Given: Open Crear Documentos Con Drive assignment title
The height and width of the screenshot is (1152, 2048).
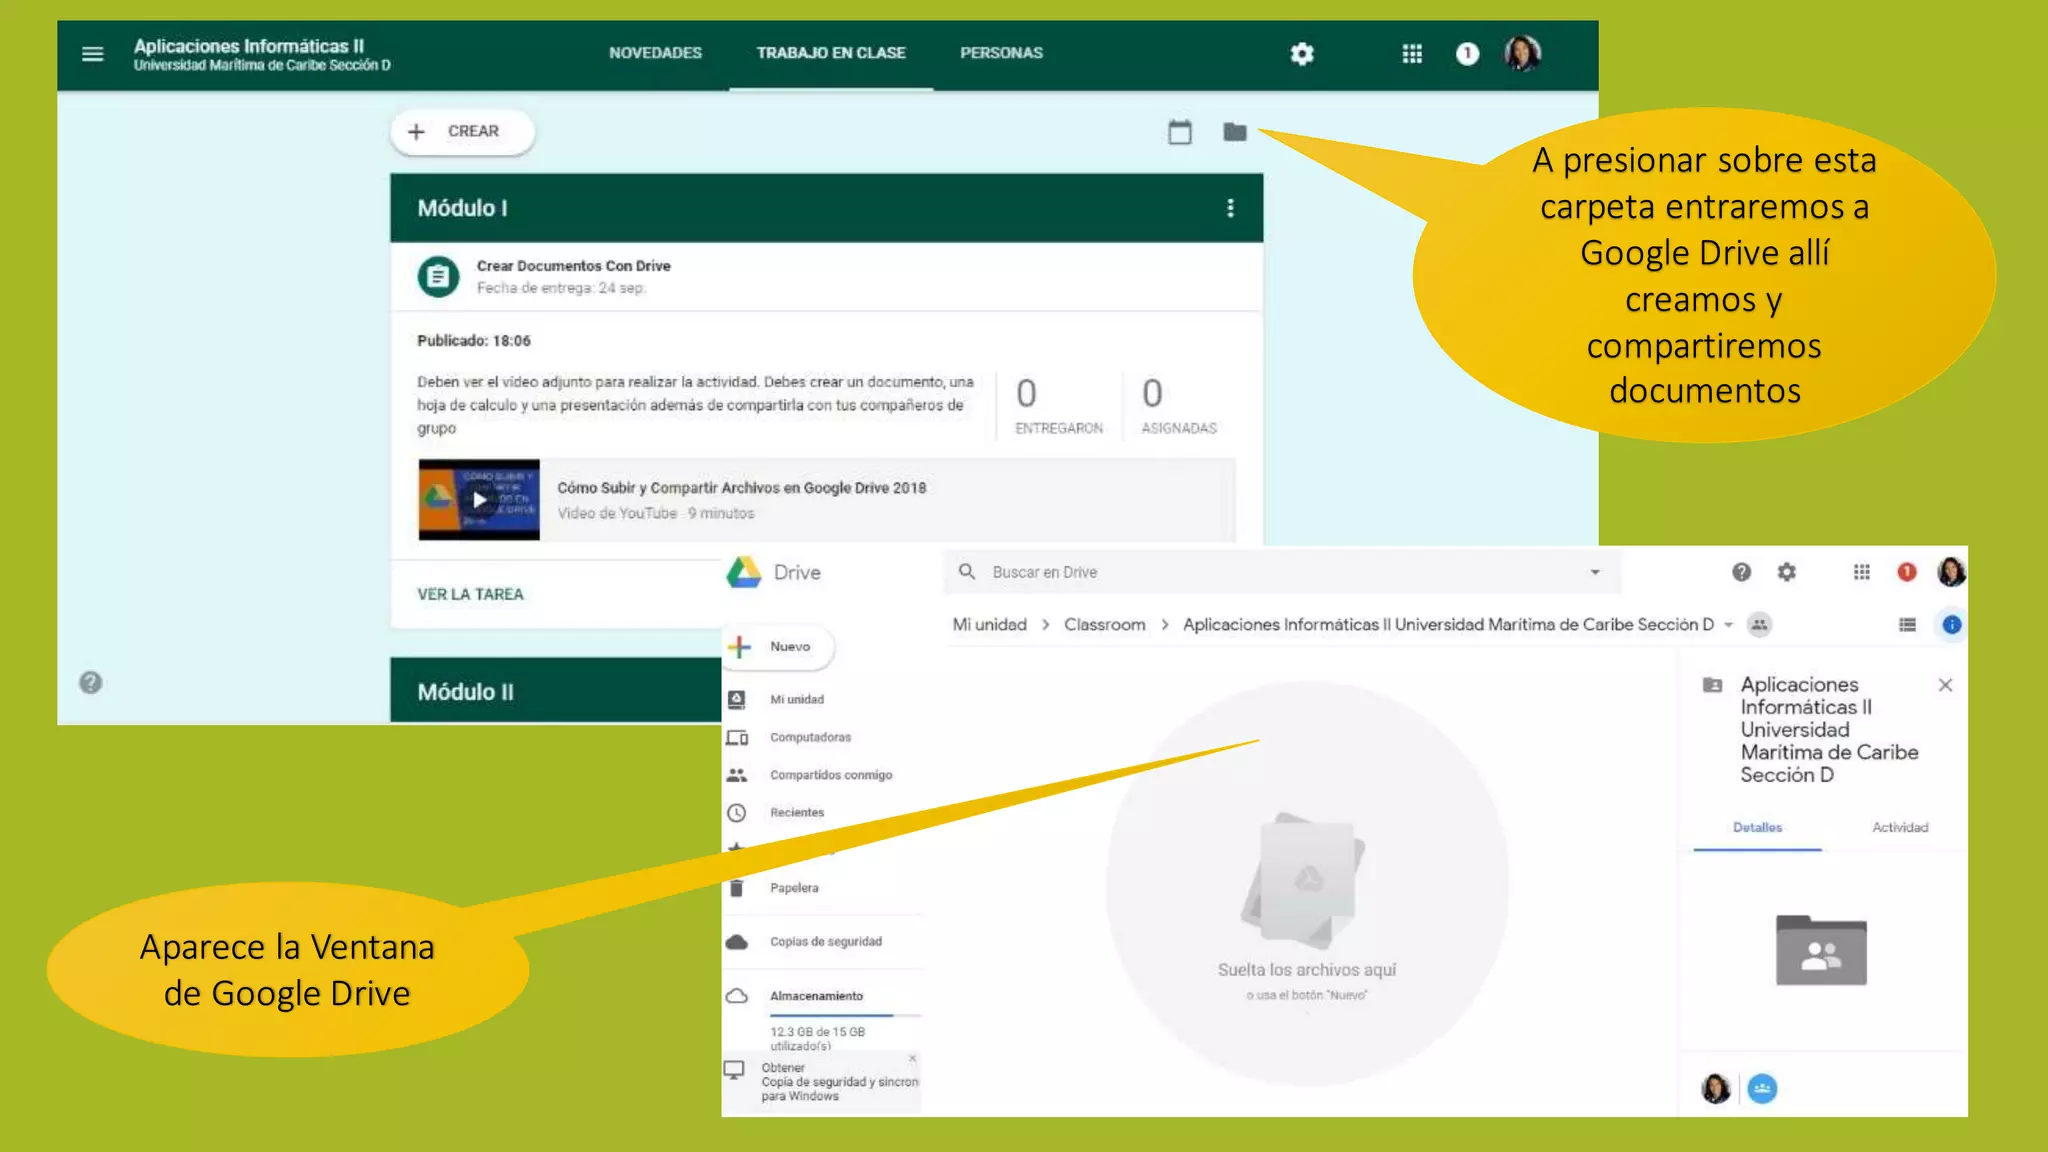Looking at the screenshot, I should pyautogui.click(x=573, y=266).
